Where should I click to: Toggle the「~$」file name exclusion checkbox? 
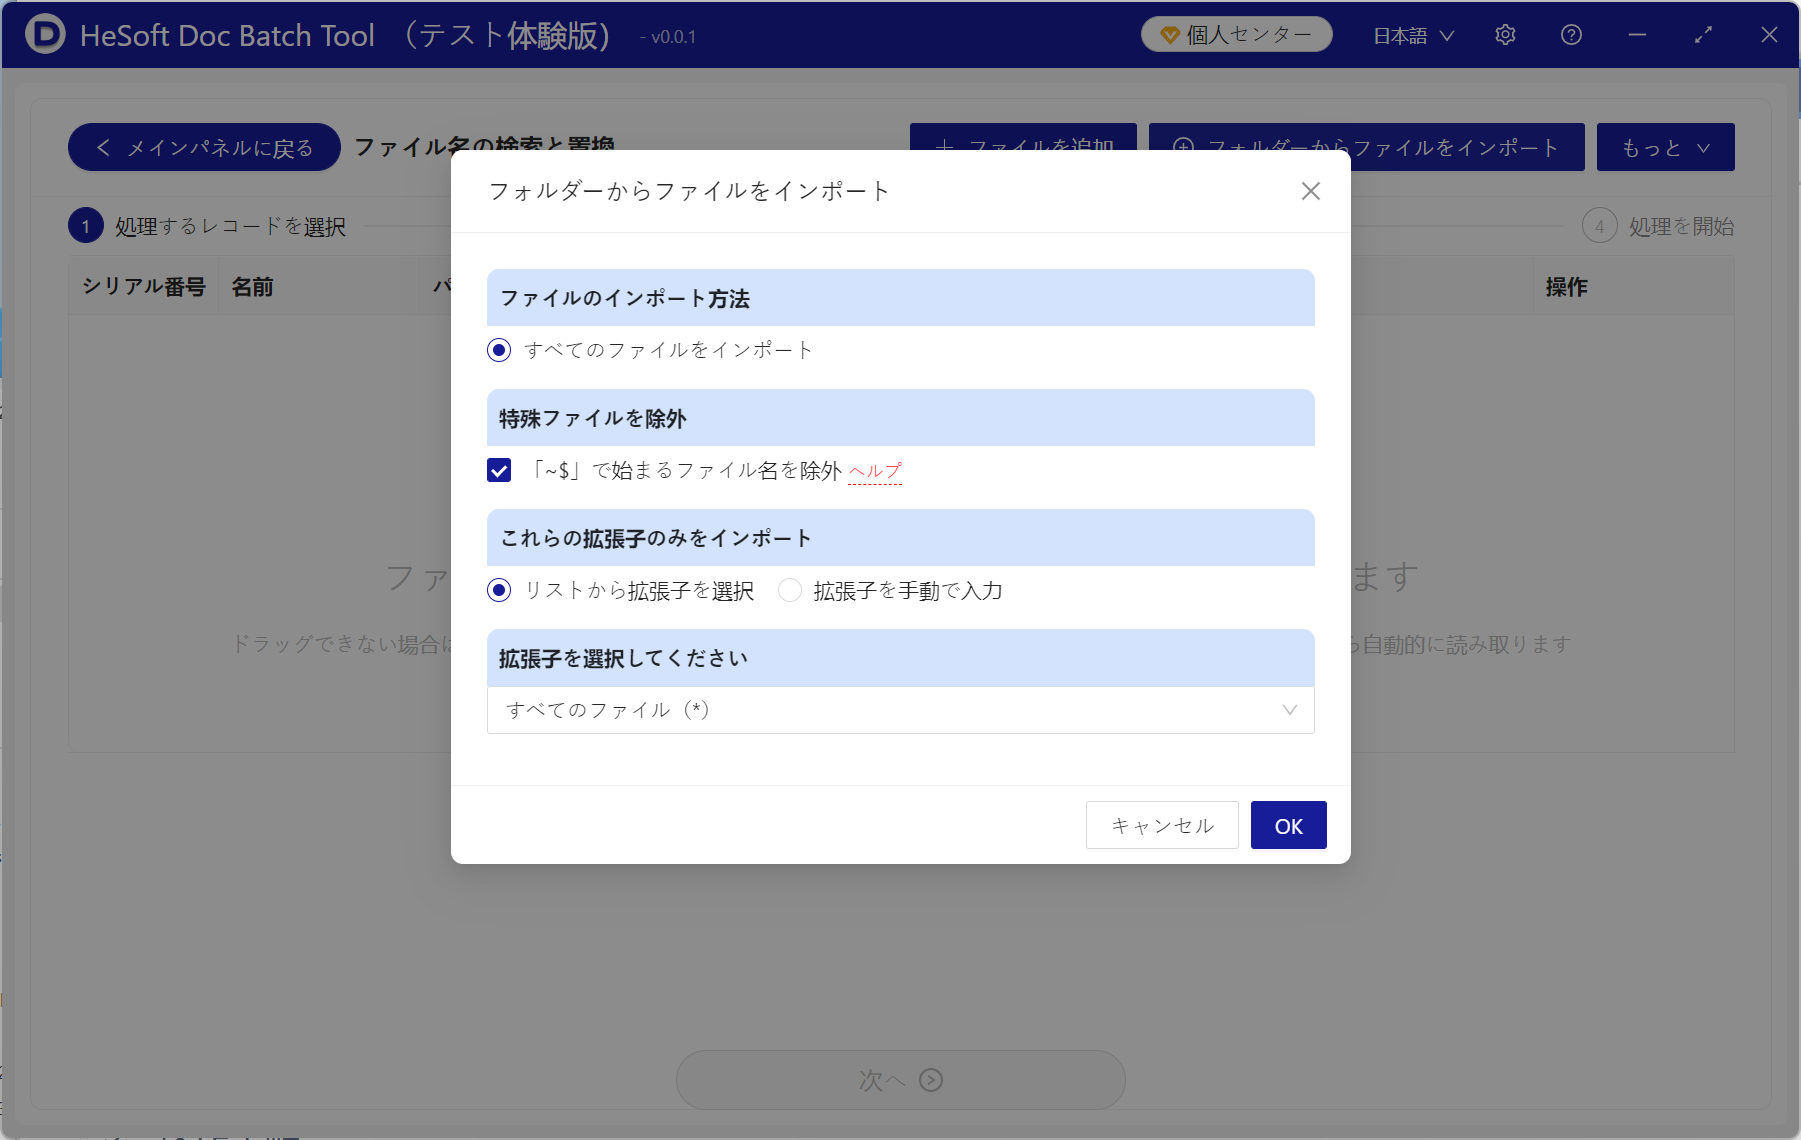click(x=499, y=470)
